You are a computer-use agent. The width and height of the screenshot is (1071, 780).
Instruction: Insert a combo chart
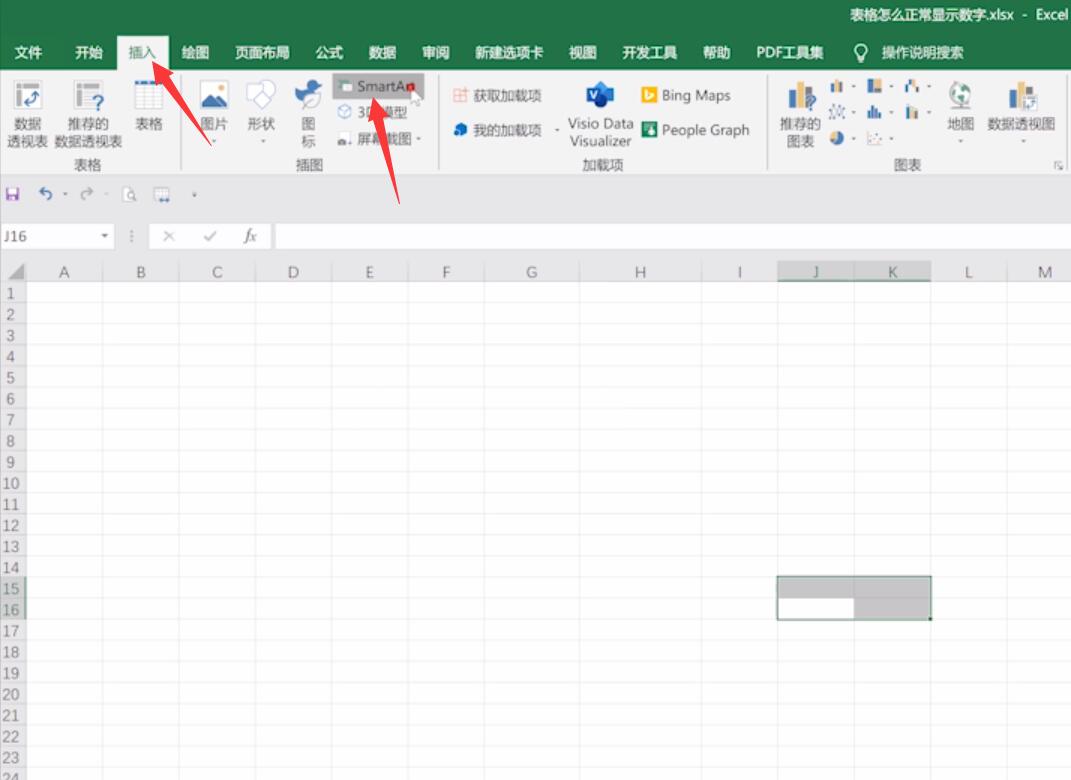[912, 112]
